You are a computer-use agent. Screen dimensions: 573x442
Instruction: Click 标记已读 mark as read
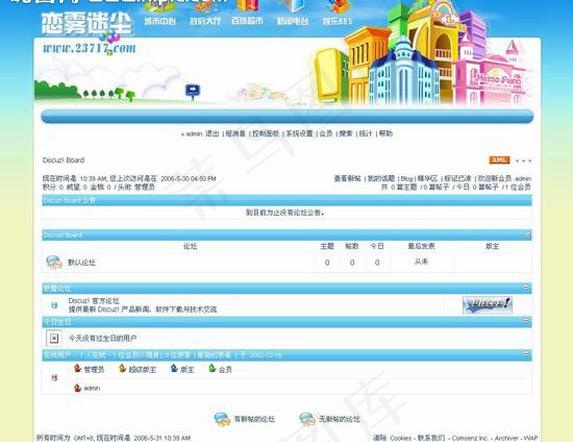point(458,179)
